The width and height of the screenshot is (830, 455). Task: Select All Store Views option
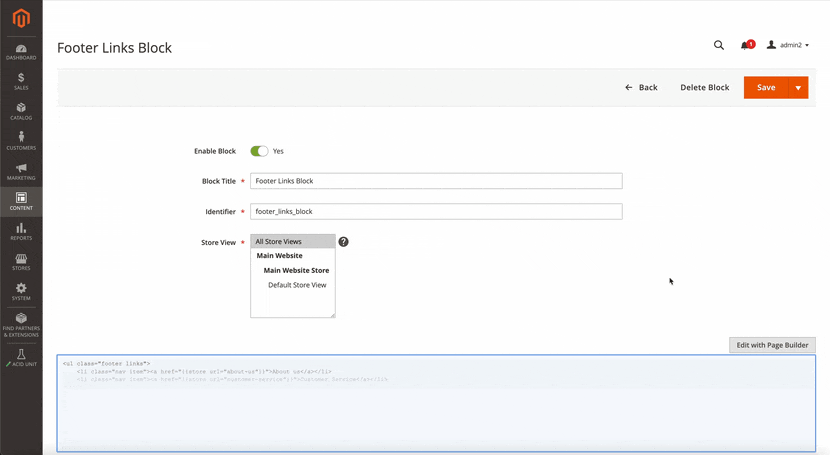pos(292,242)
